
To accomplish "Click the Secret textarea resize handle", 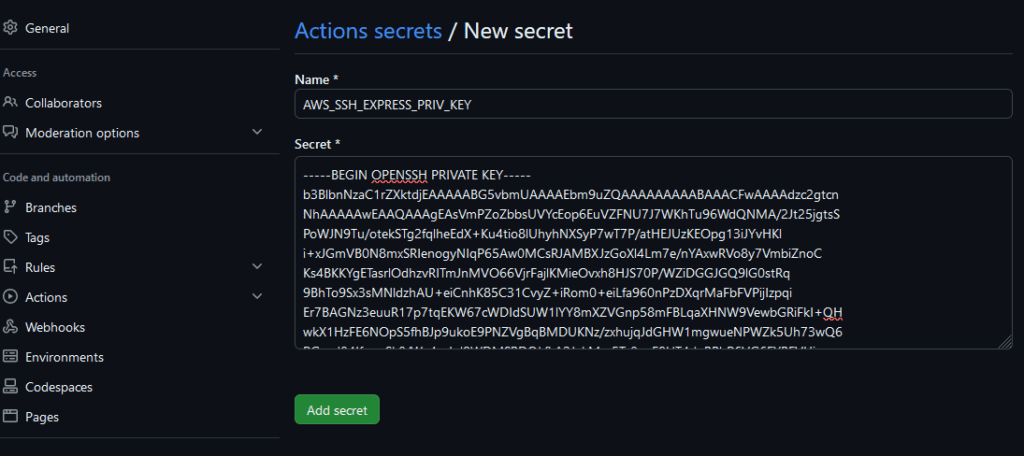I will 1005,342.
